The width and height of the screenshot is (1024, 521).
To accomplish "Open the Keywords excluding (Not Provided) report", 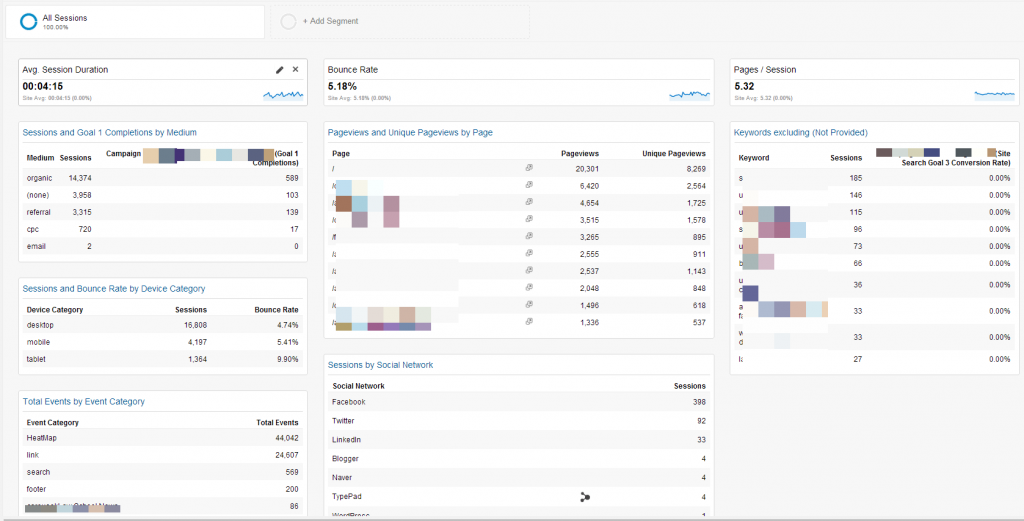I will 800,132.
